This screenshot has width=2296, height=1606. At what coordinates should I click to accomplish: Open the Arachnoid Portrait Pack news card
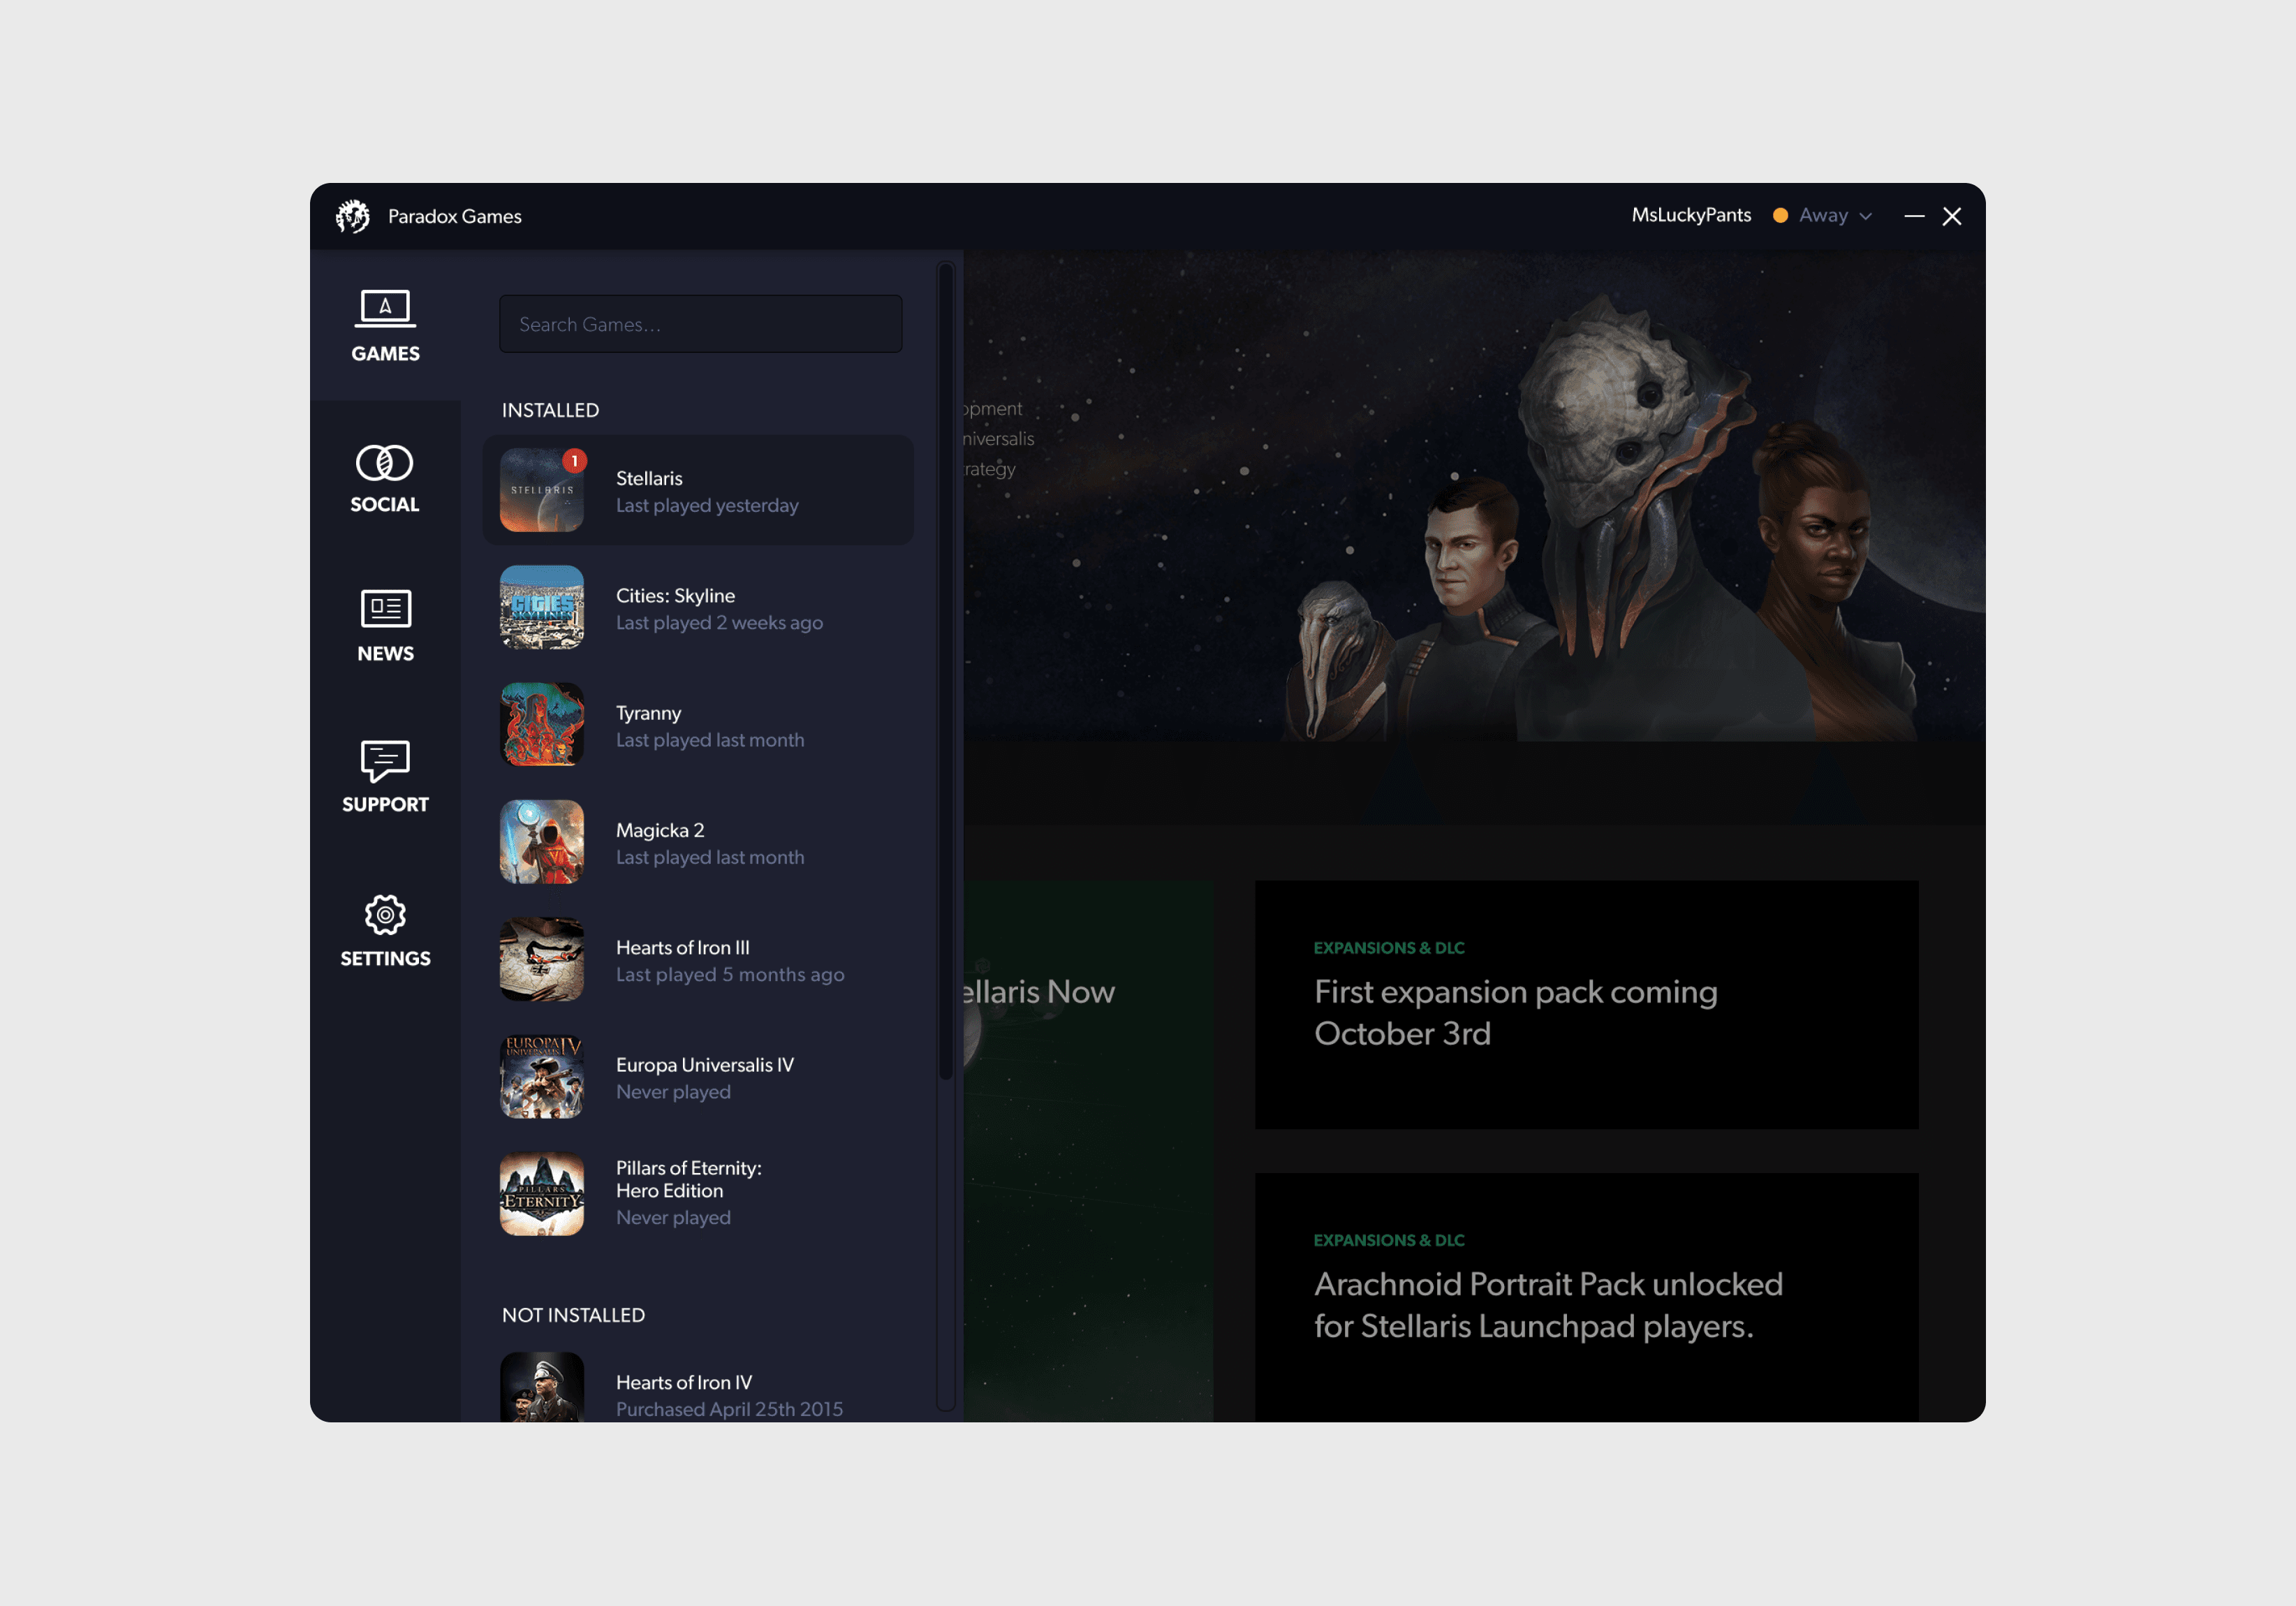1586,1296
